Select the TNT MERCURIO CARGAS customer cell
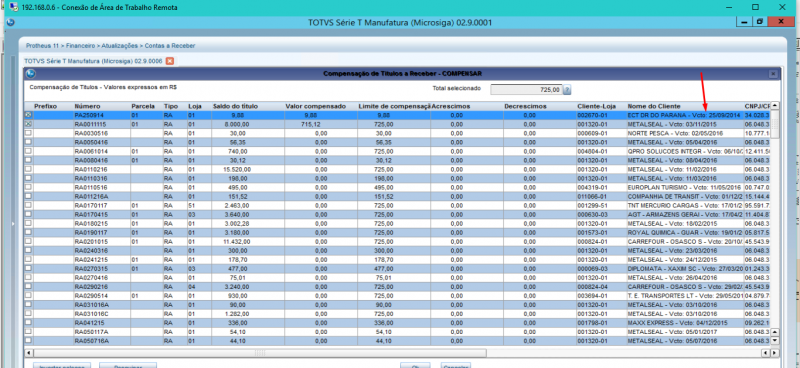The width and height of the screenshot is (800, 368). (x=685, y=205)
